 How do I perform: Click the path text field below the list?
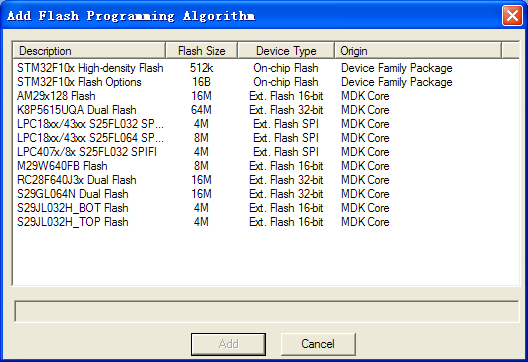(x=266, y=311)
